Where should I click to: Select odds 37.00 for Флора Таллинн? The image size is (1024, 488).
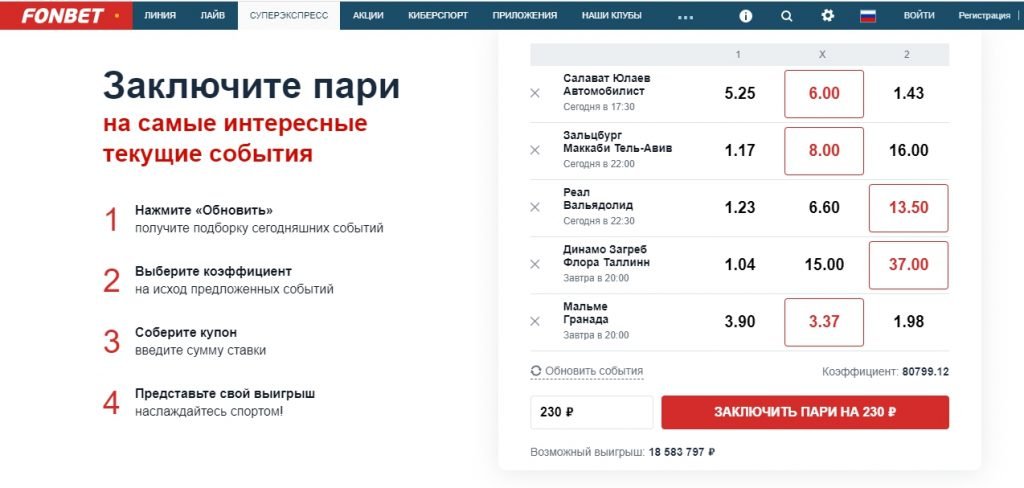pos(908,265)
